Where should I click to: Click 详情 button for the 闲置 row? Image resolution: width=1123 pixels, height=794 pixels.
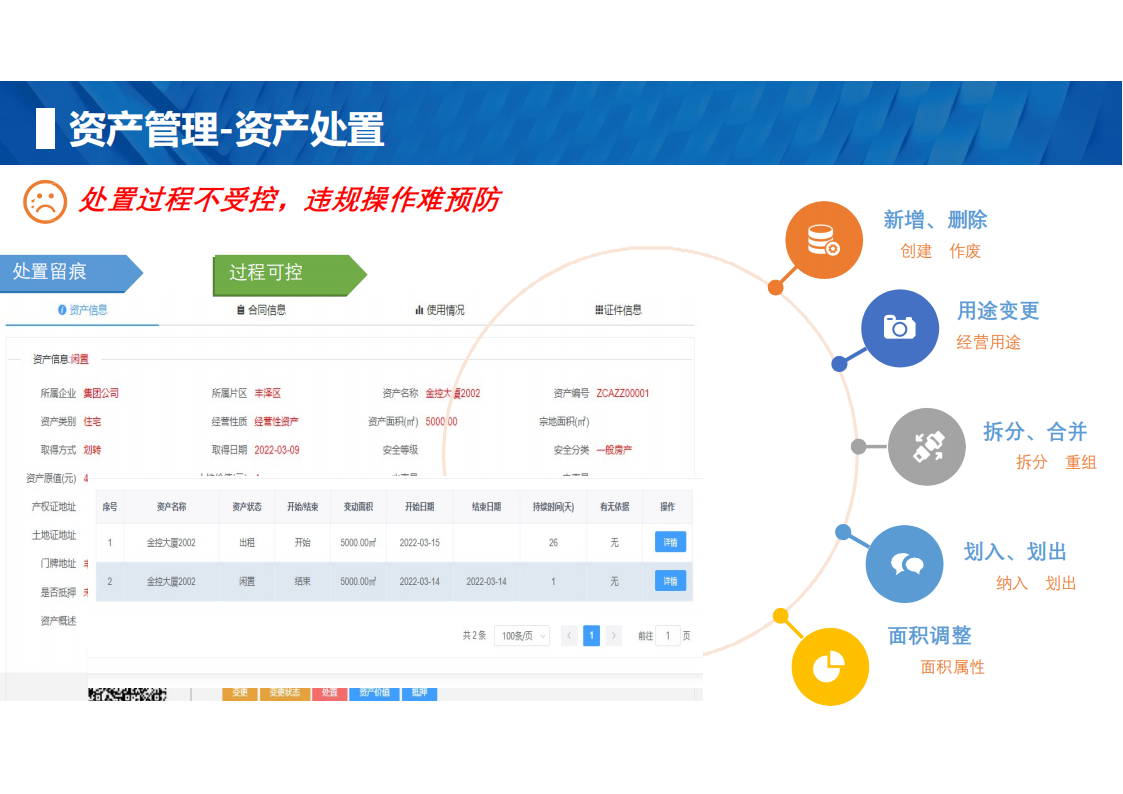(670, 581)
